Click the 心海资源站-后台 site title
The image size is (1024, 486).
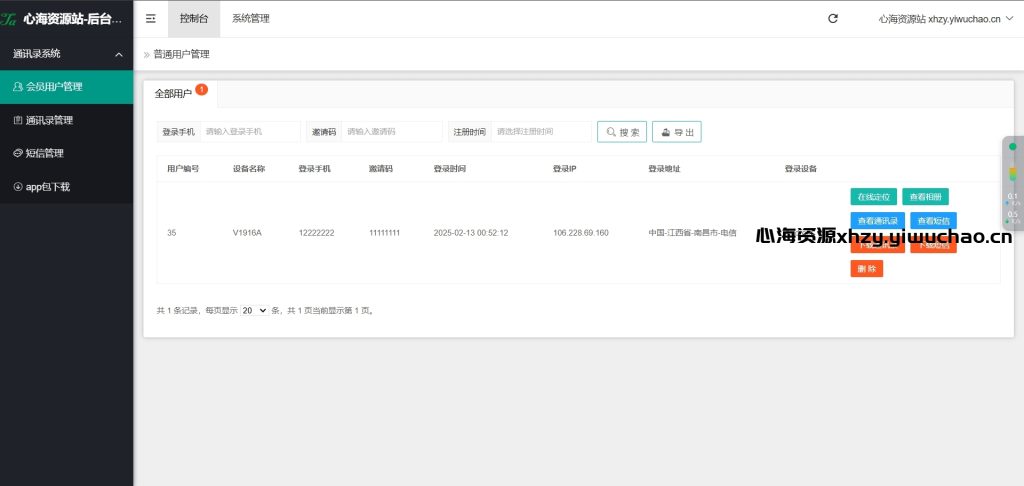pos(72,20)
